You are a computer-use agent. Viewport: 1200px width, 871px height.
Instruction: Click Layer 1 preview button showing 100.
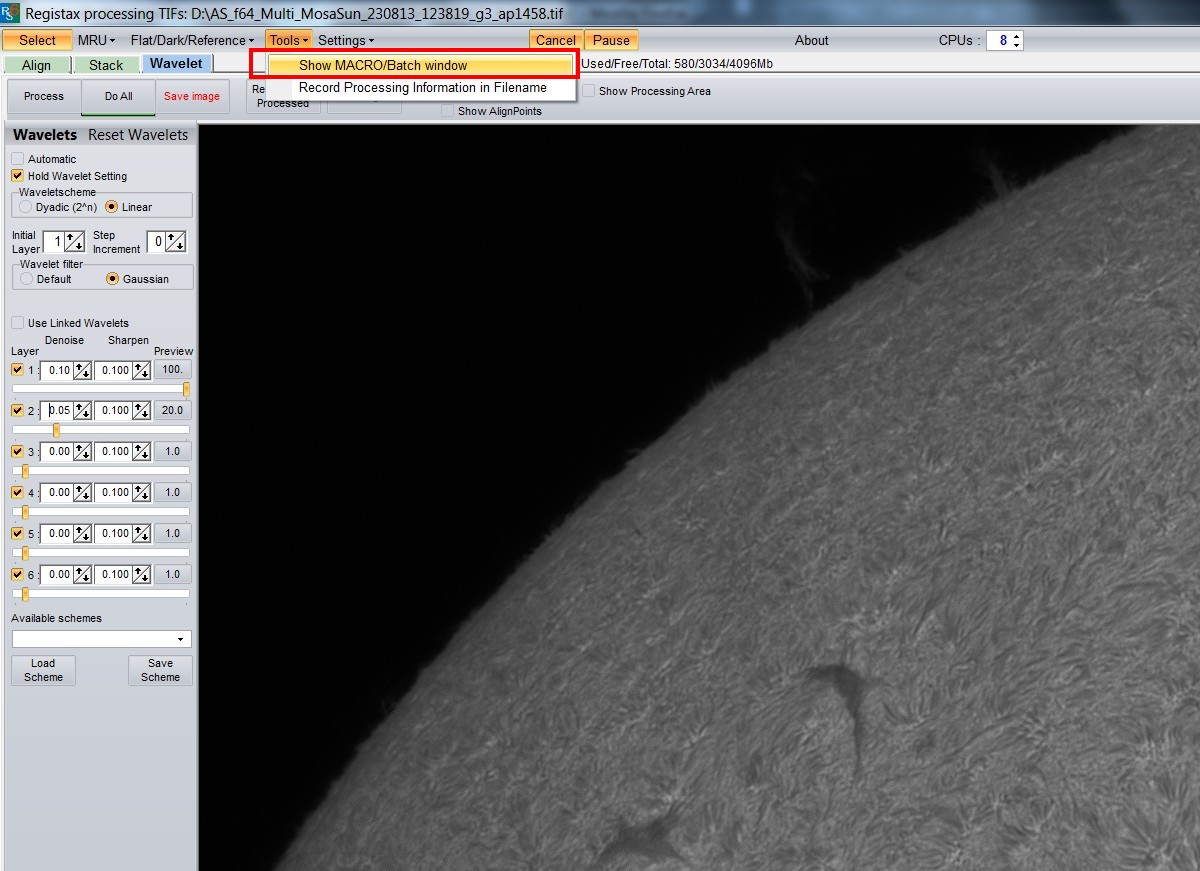click(x=173, y=370)
